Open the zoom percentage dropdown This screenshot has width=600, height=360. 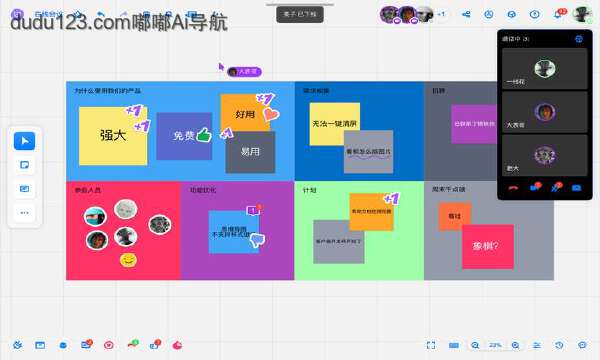click(x=495, y=345)
